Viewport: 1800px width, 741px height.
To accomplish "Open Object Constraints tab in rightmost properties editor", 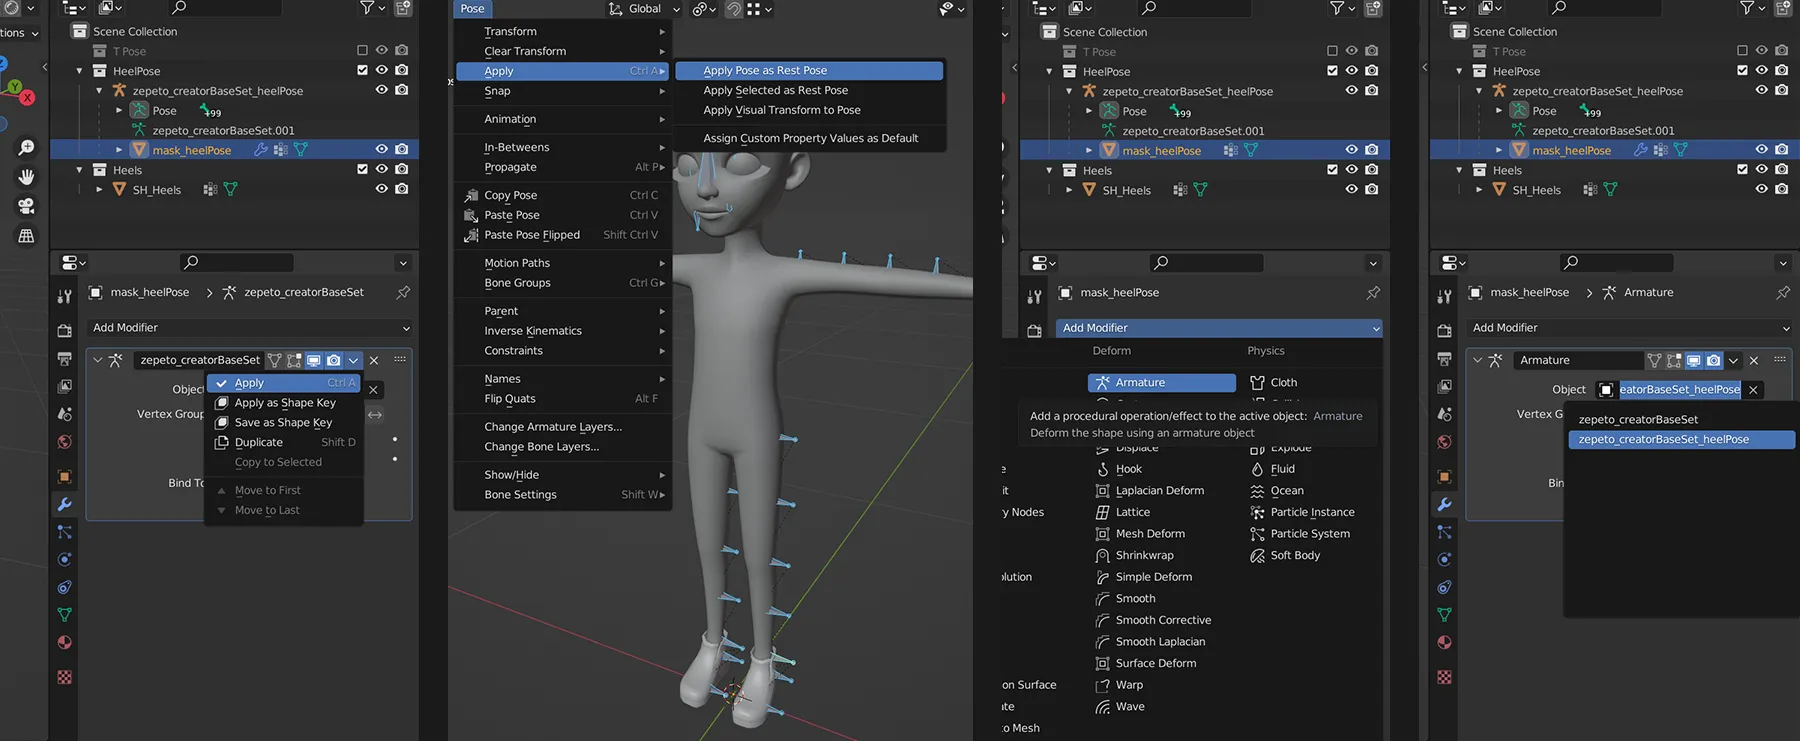I will 1445,587.
